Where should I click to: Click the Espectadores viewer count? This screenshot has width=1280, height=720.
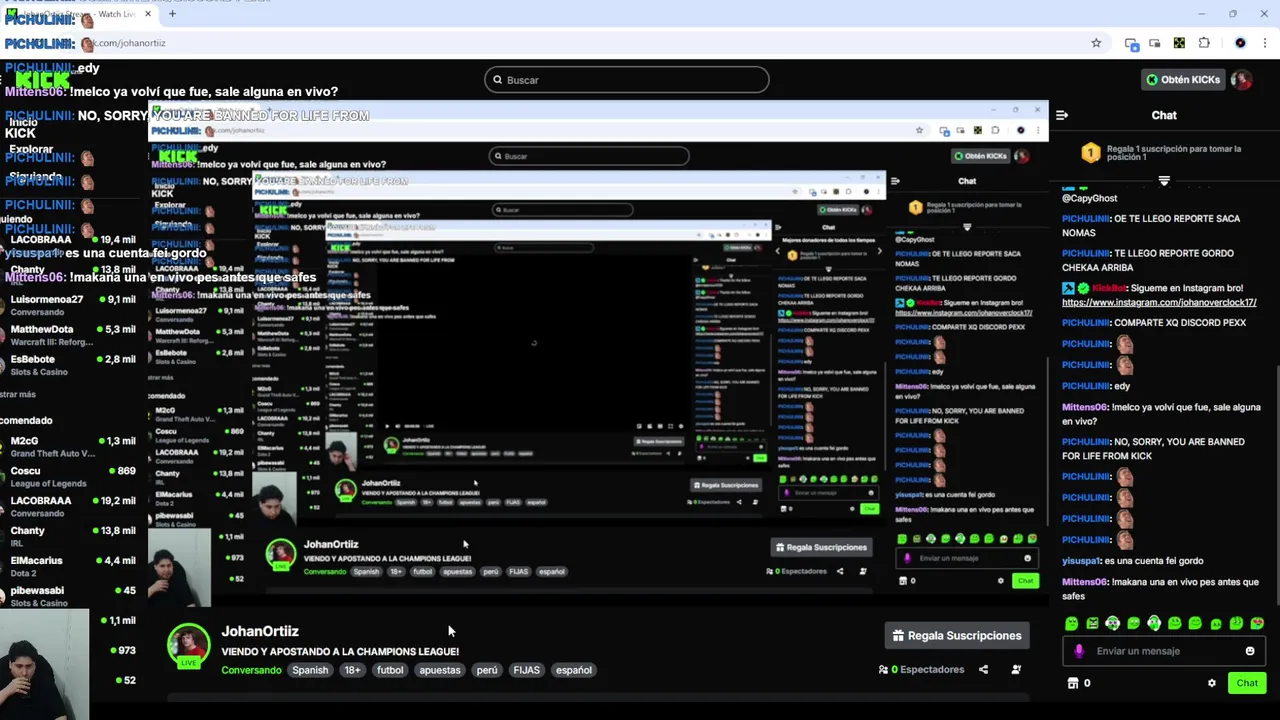[x=921, y=670]
